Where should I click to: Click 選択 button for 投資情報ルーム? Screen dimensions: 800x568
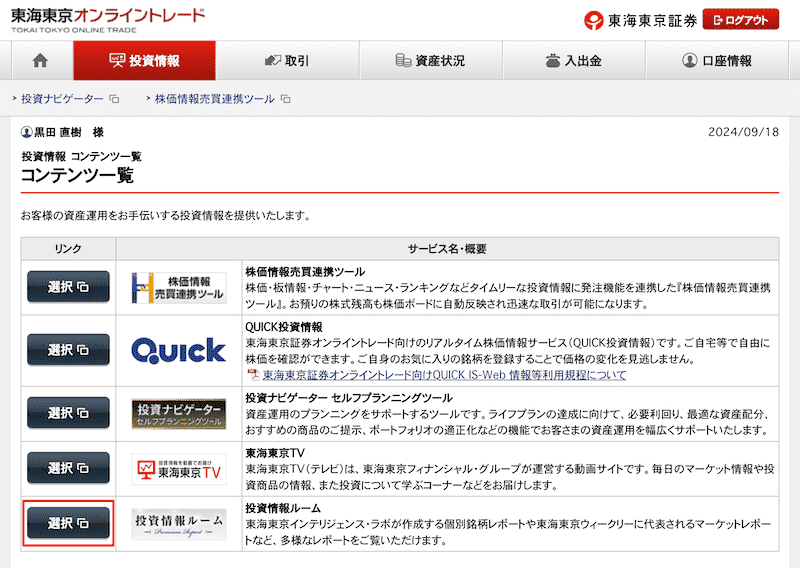68,523
